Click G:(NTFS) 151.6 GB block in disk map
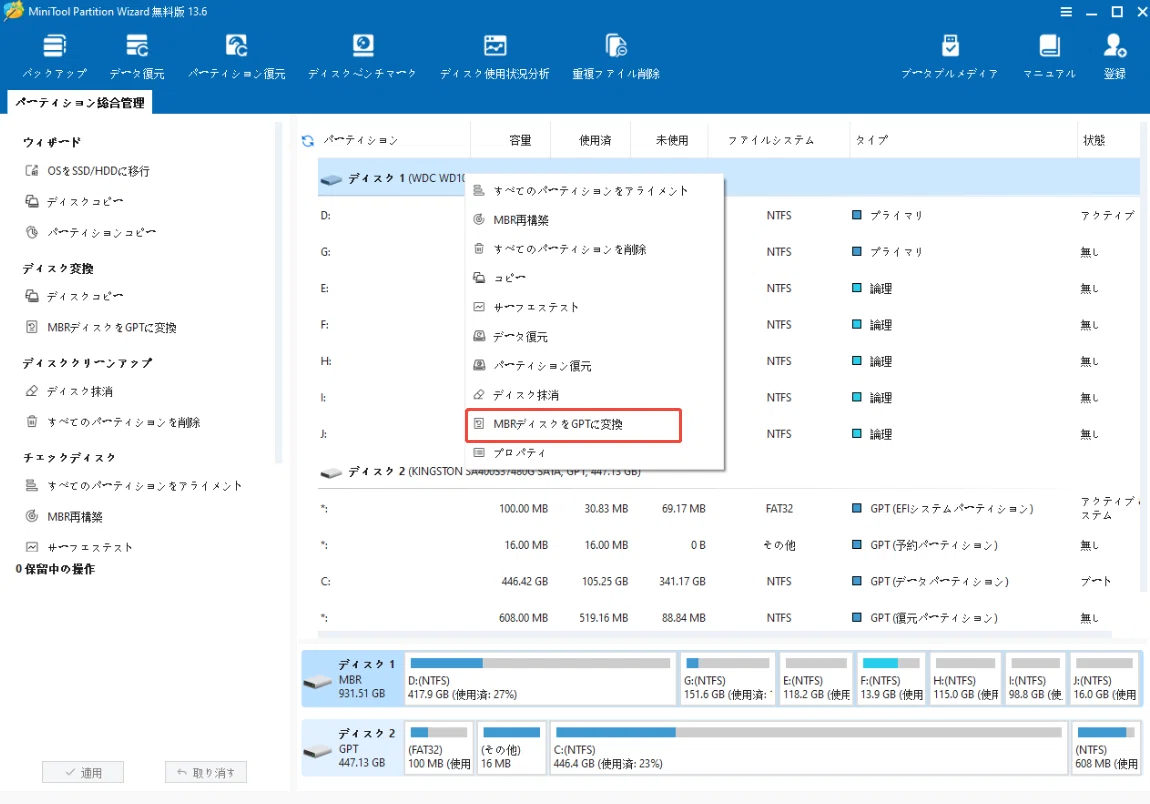The height and width of the screenshot is (804, 1150). coord(728,679)
